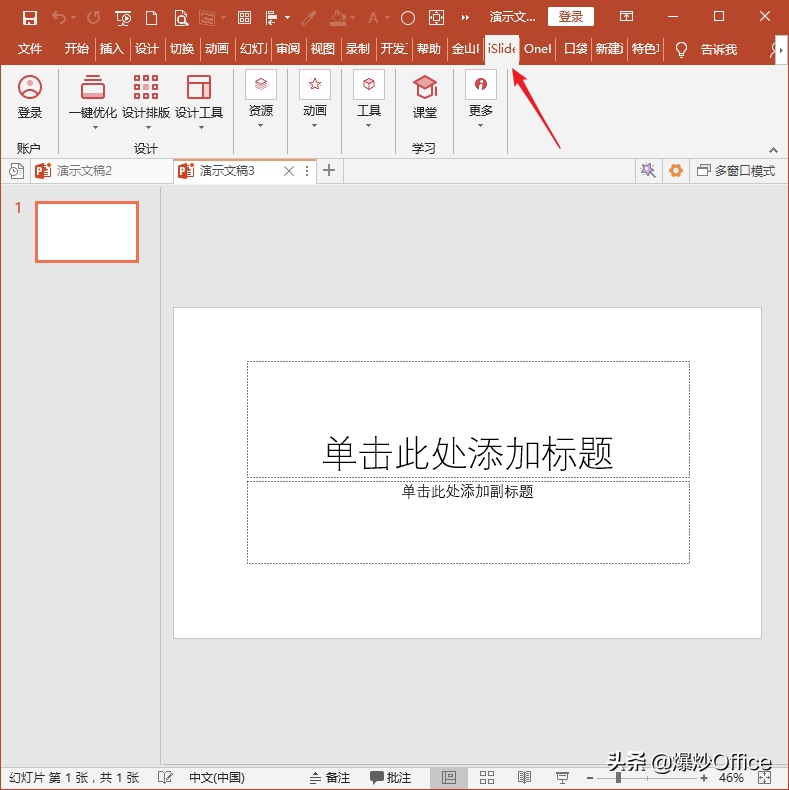Viewport: 789px width, 790px height.
Task: Open the 一键优化 dropdown
Action: 93,102
